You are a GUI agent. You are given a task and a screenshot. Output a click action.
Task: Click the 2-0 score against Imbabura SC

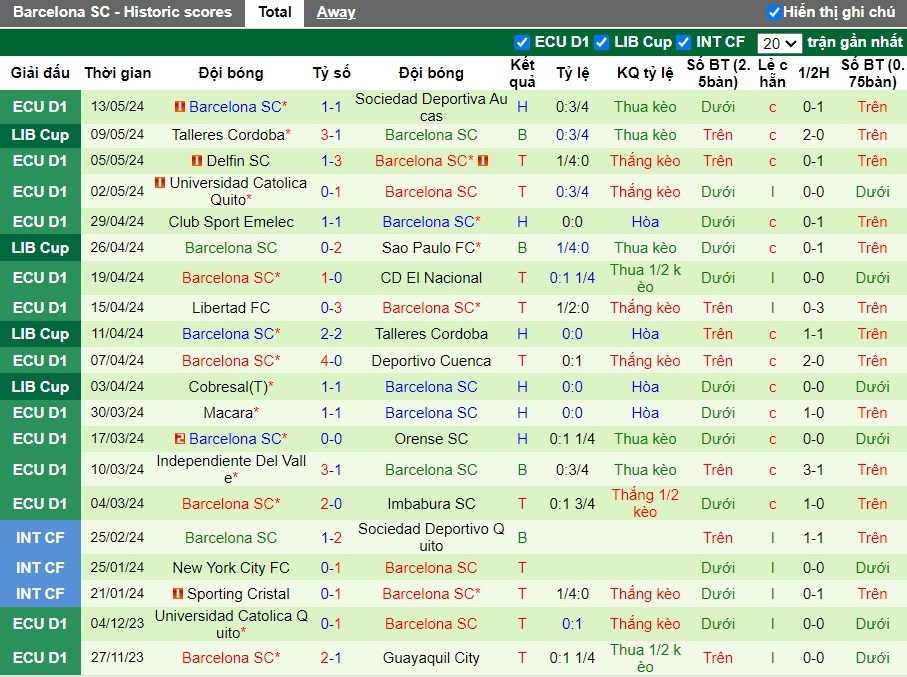pyautogui.click(x=331, y=503)
